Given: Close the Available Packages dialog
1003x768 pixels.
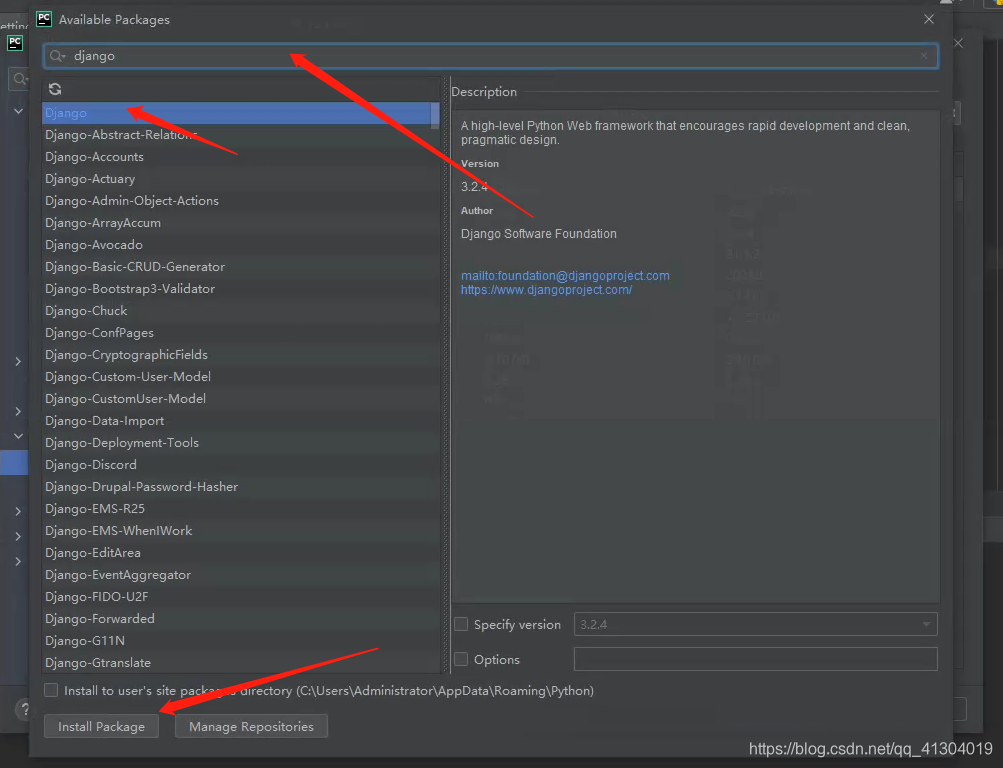Looking at the screenshot, I should tap(929, 19).
